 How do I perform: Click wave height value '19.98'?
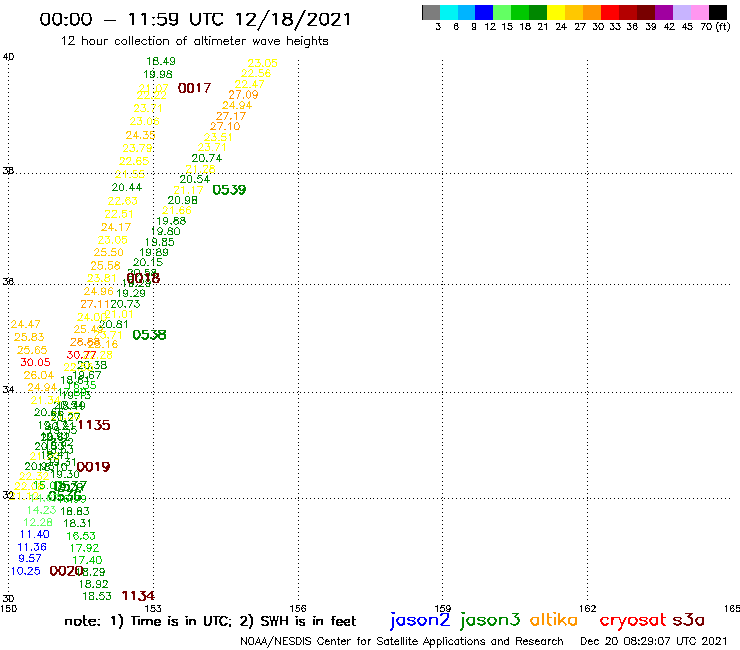(158, 74)
